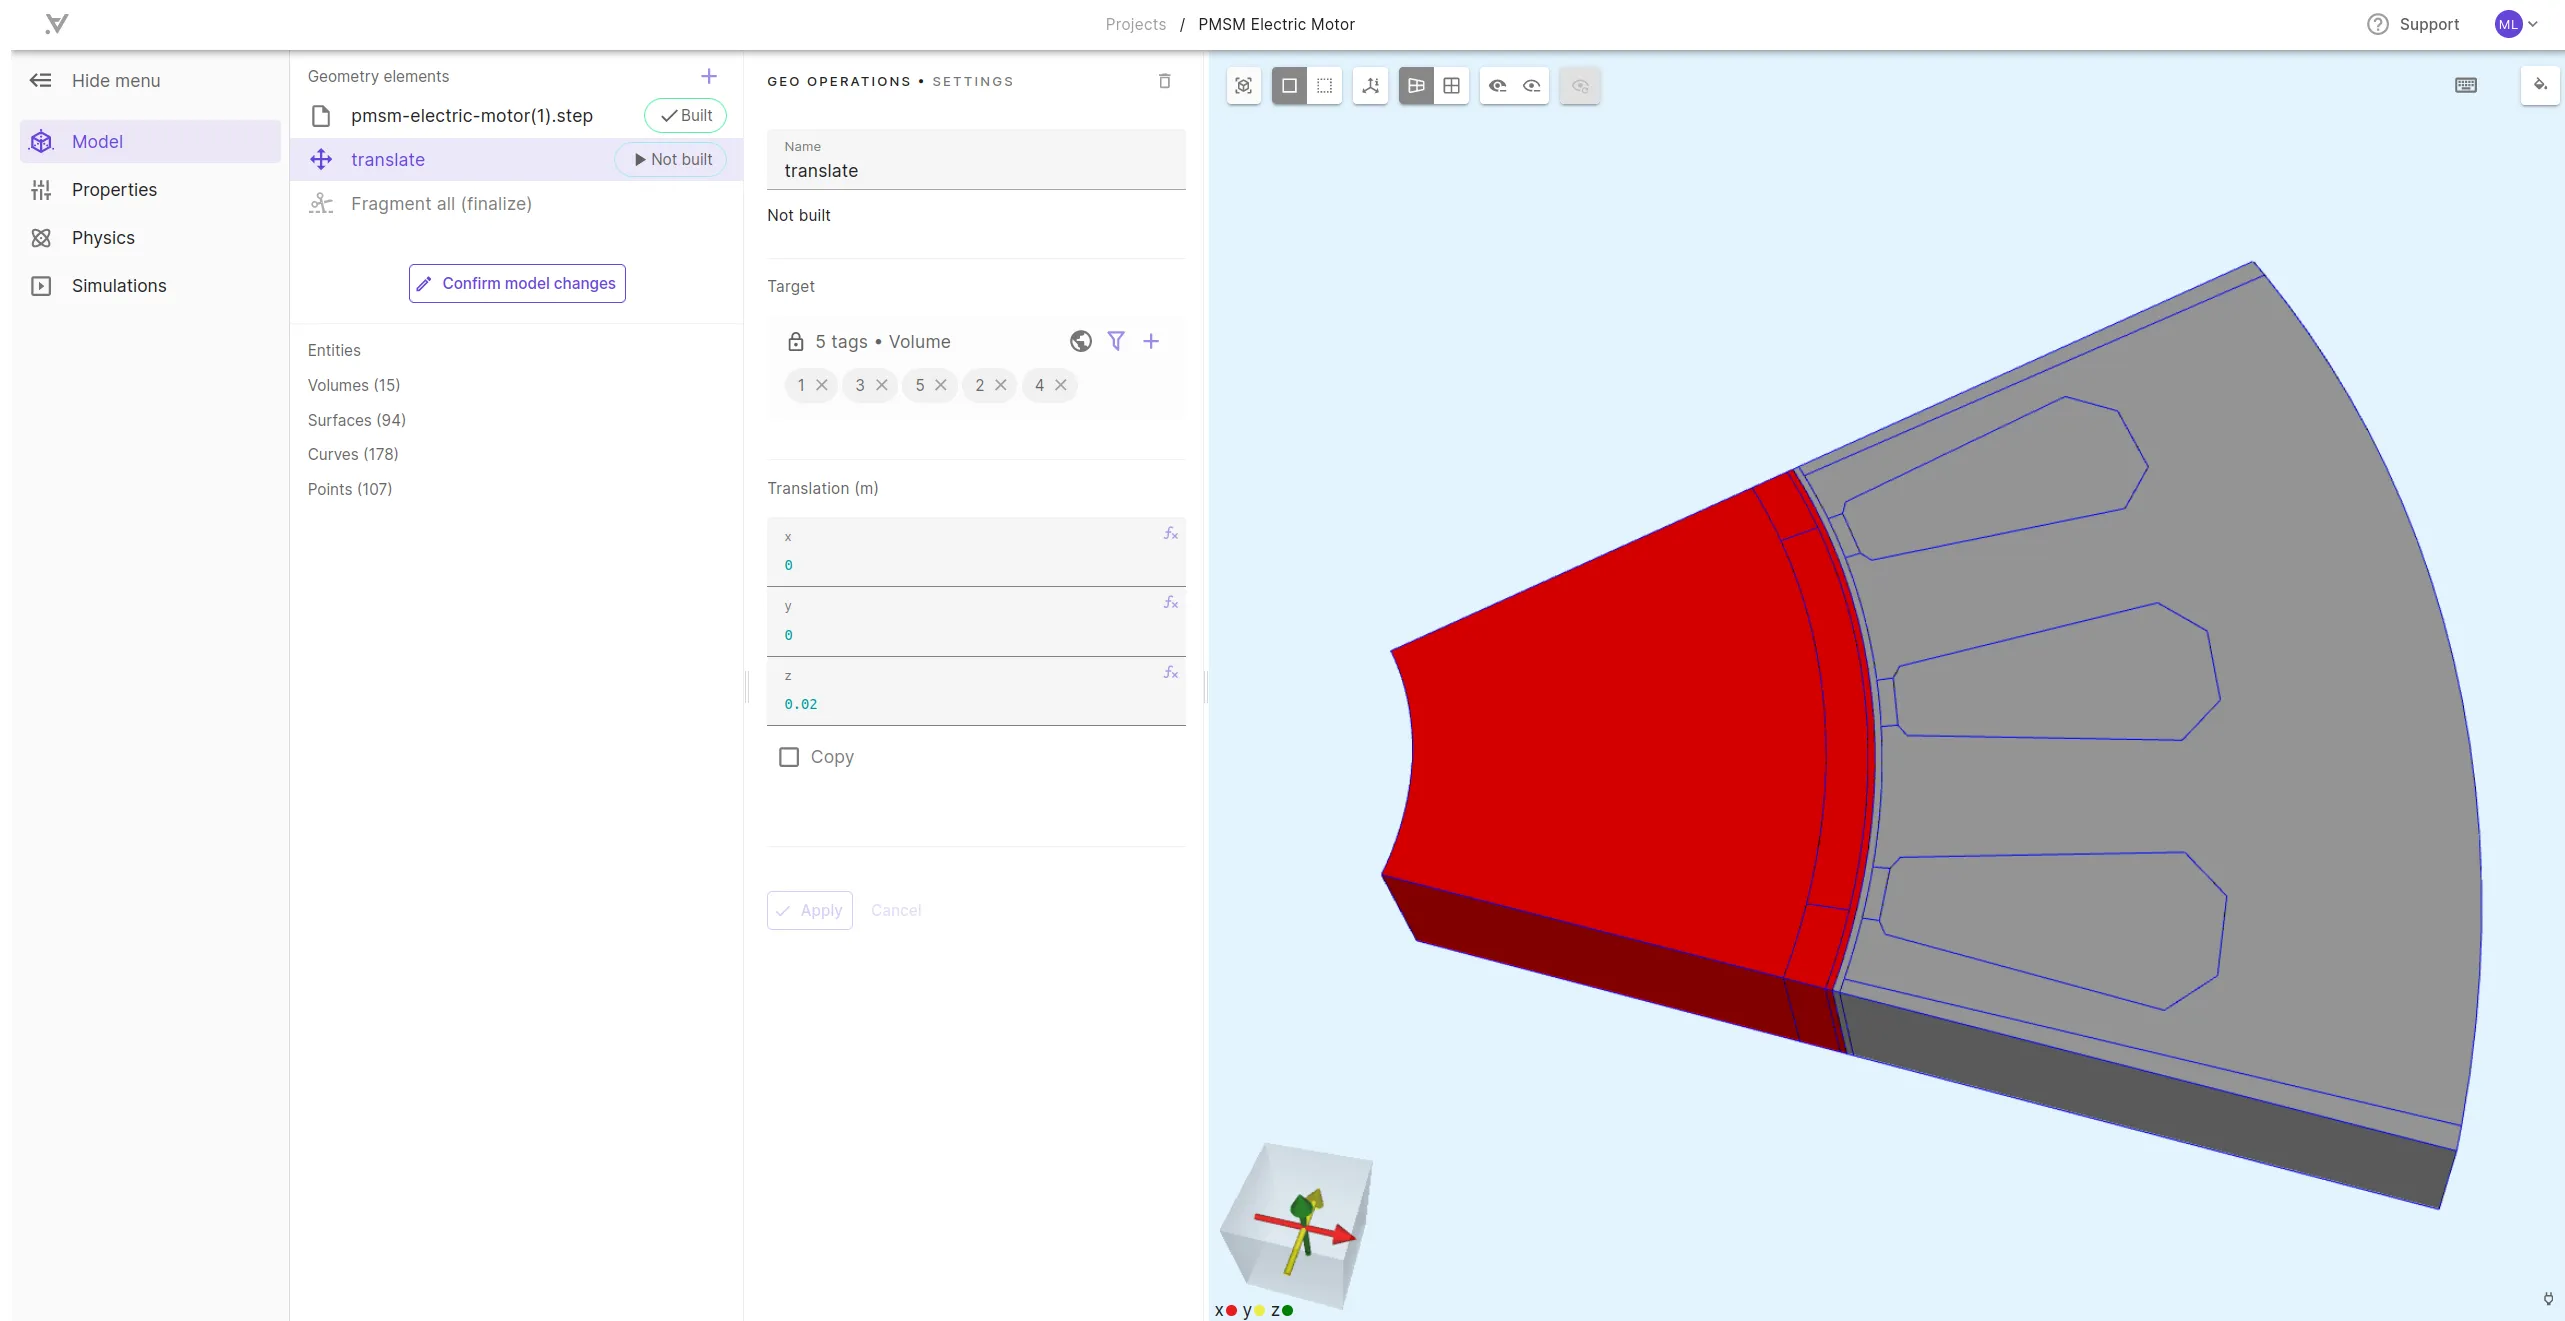This screenshot has width=2565, height=1321.
Task: Open the Properties section
Action: [150, 190]
